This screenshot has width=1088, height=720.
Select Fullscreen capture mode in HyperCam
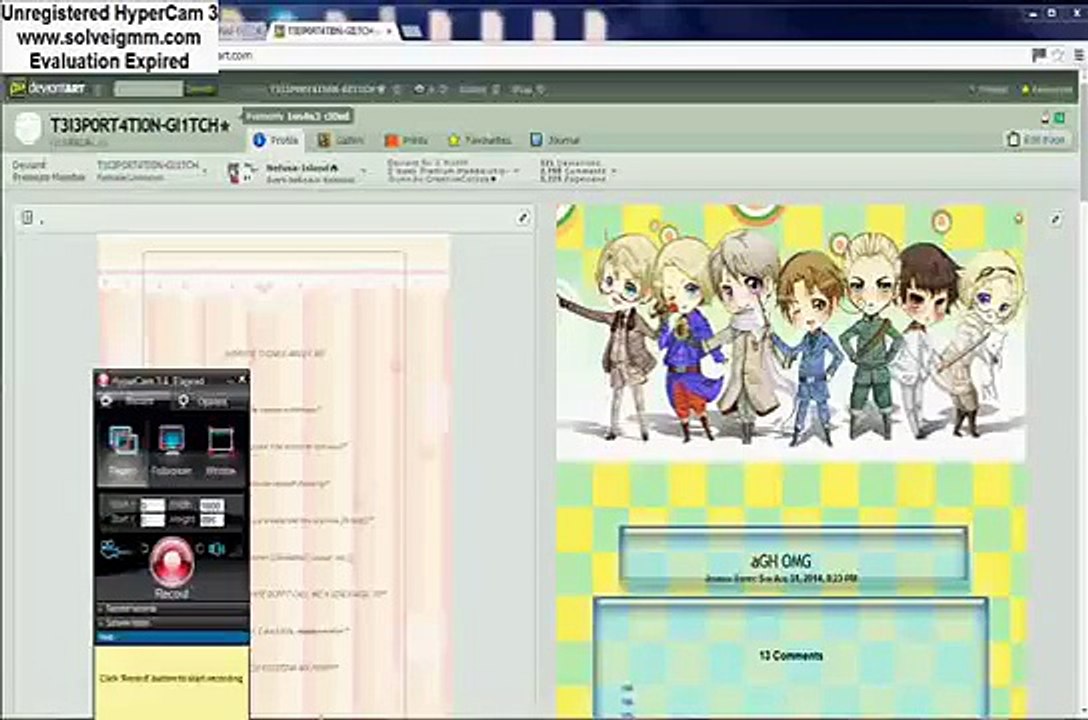click(171, 451)
